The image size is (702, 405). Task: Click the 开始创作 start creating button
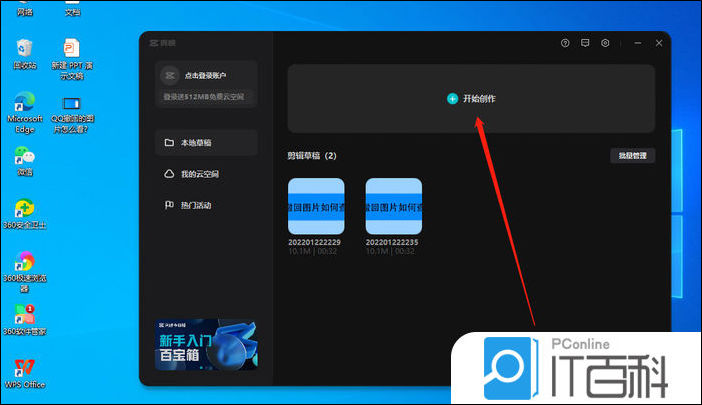coord(471,98)
